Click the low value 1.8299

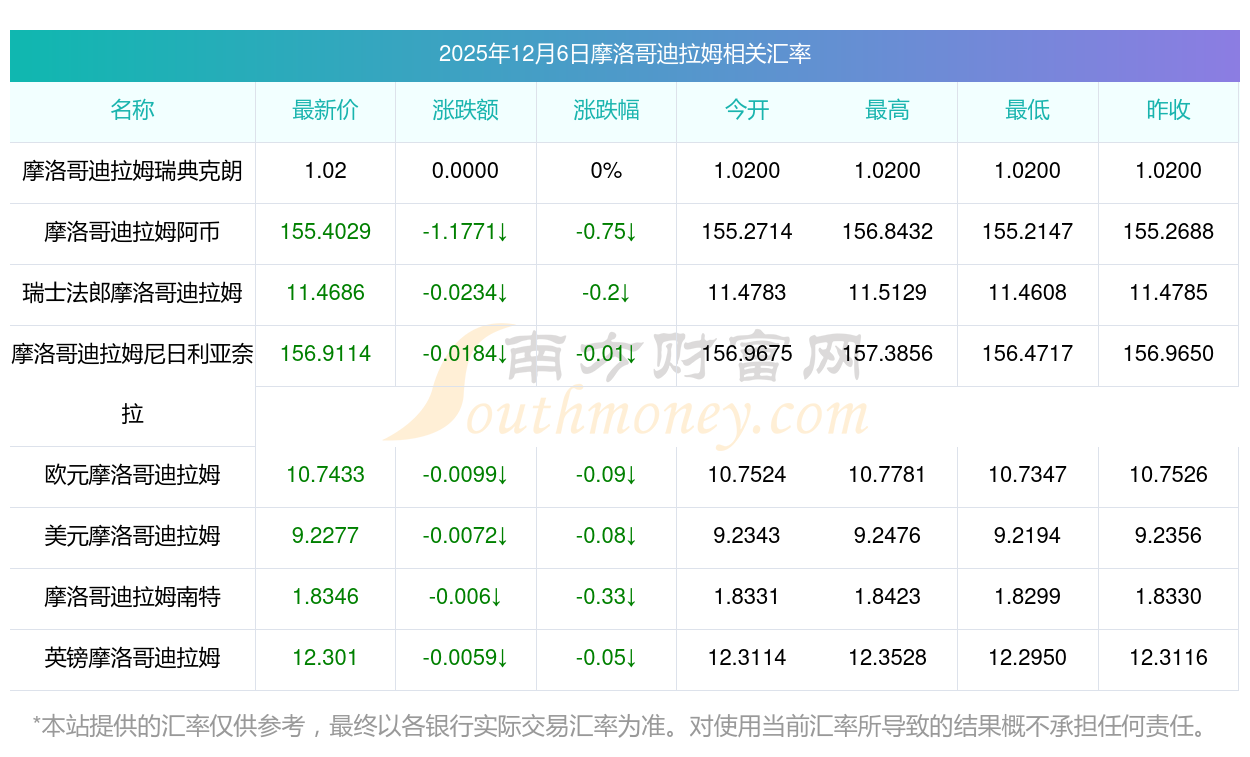1028,597
